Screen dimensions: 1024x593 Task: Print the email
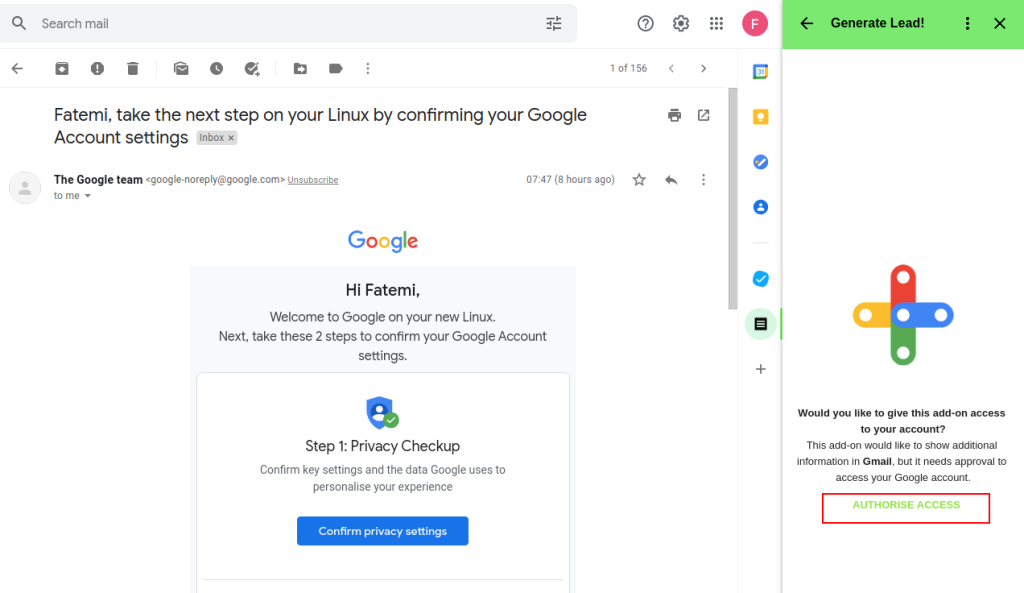[674, 115]
